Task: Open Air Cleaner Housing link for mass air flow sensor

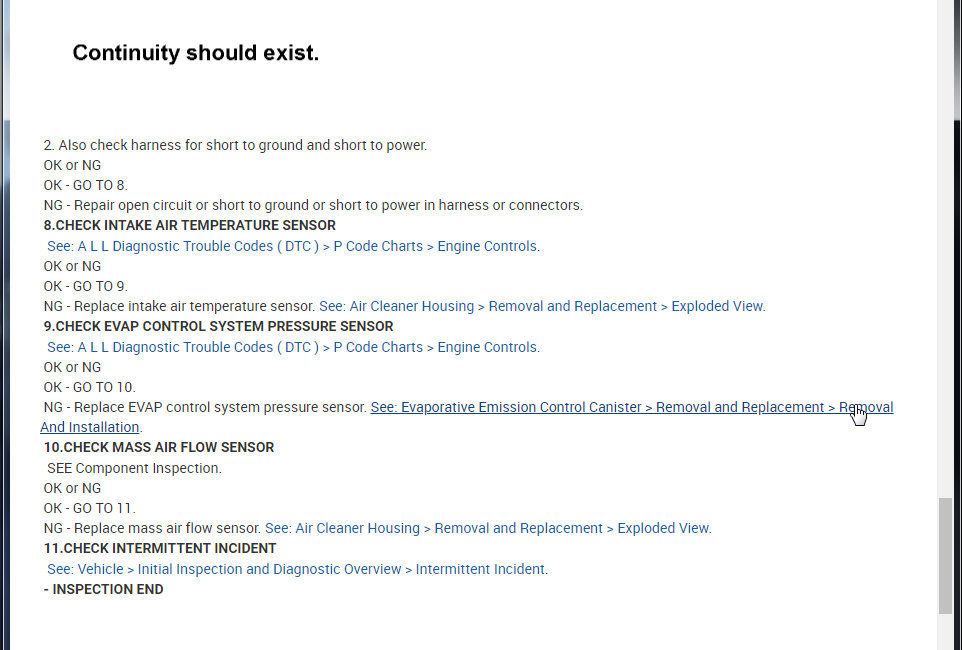Action: pyautogui.click(x=488, y=528)
